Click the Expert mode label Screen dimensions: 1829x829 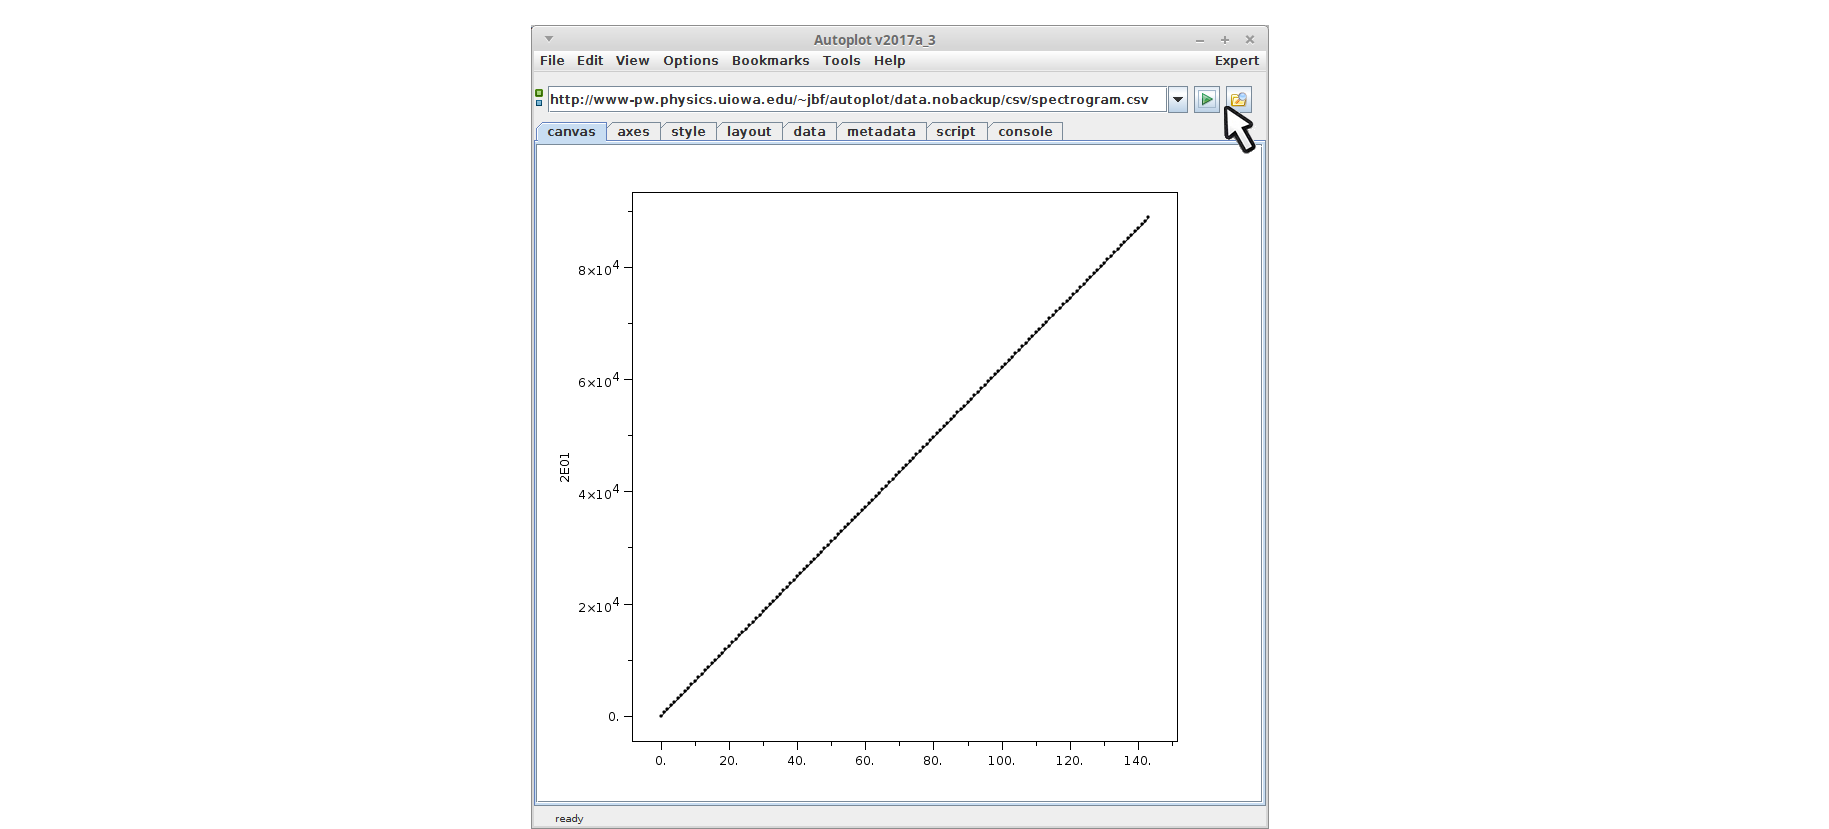[1236, 60]
